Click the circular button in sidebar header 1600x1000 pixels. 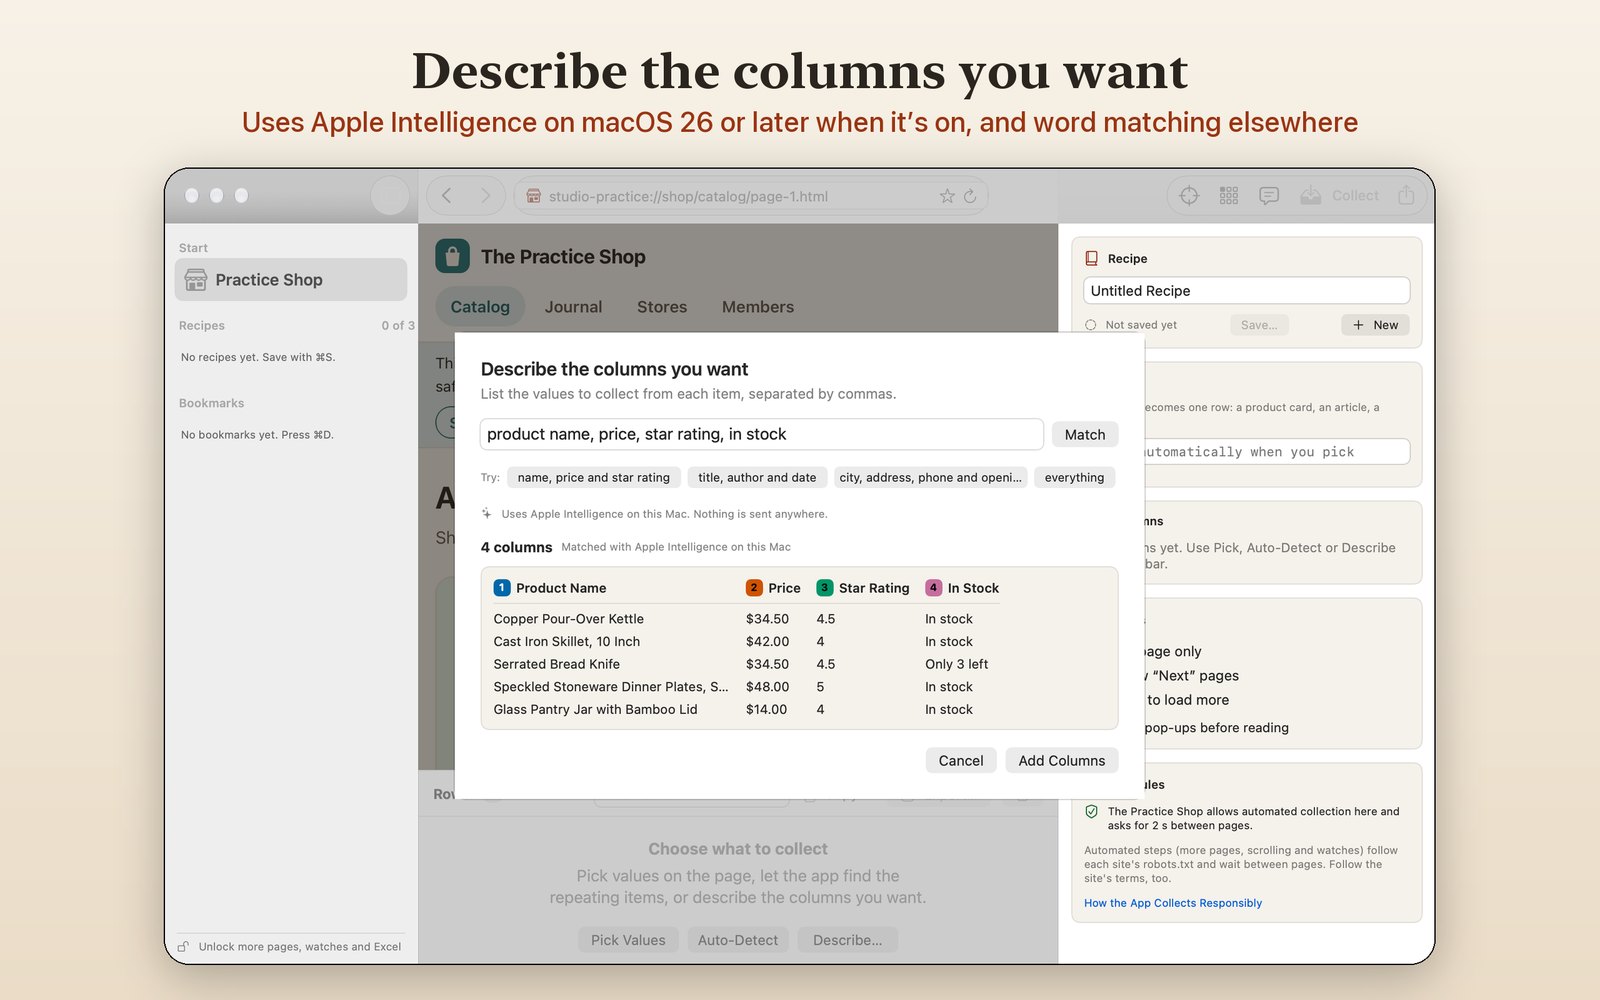[390, 196]
